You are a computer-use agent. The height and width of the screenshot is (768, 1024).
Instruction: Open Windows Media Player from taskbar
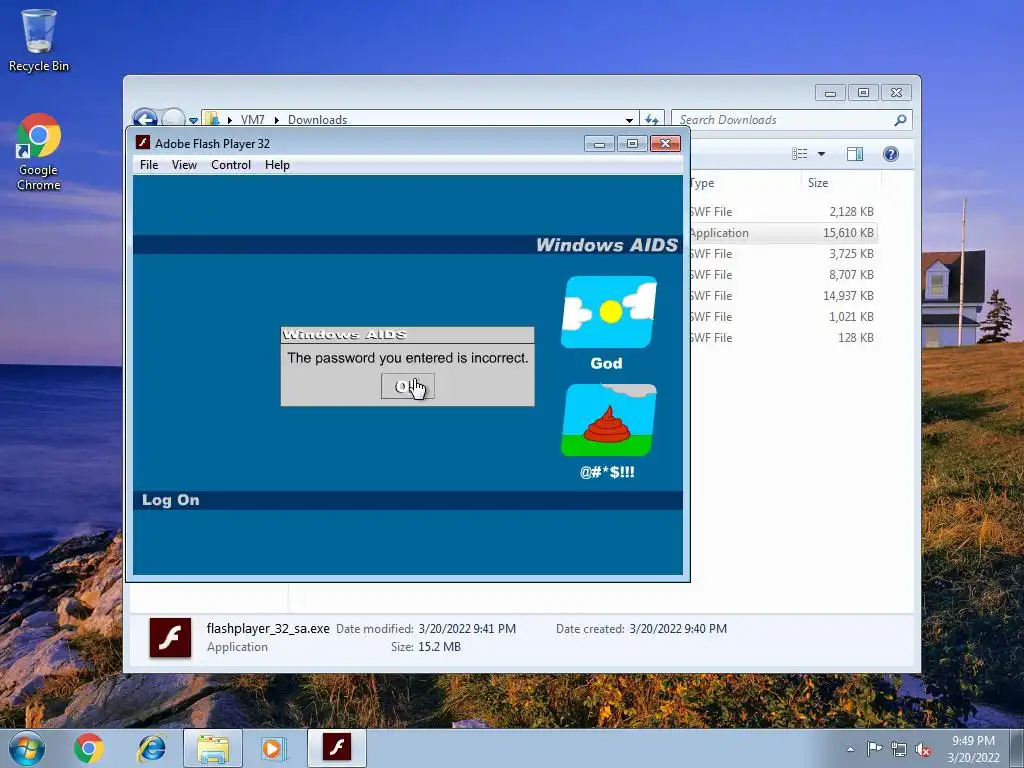[273, 748]
